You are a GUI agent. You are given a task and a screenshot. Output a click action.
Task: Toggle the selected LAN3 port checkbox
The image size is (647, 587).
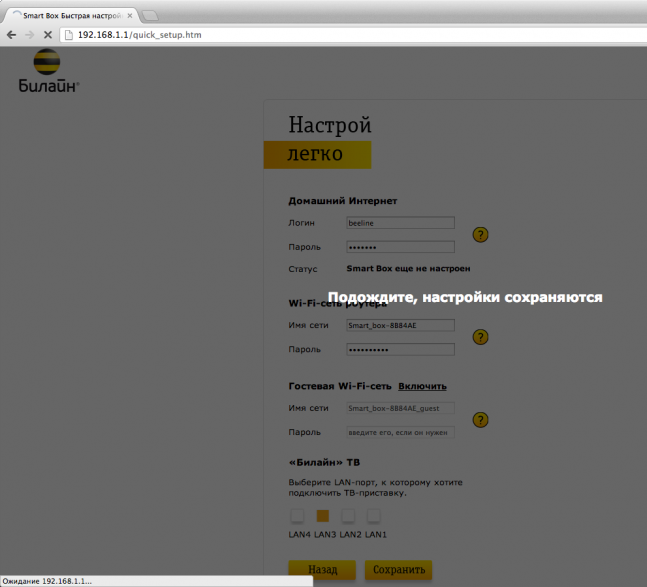[x=323, y=516]
